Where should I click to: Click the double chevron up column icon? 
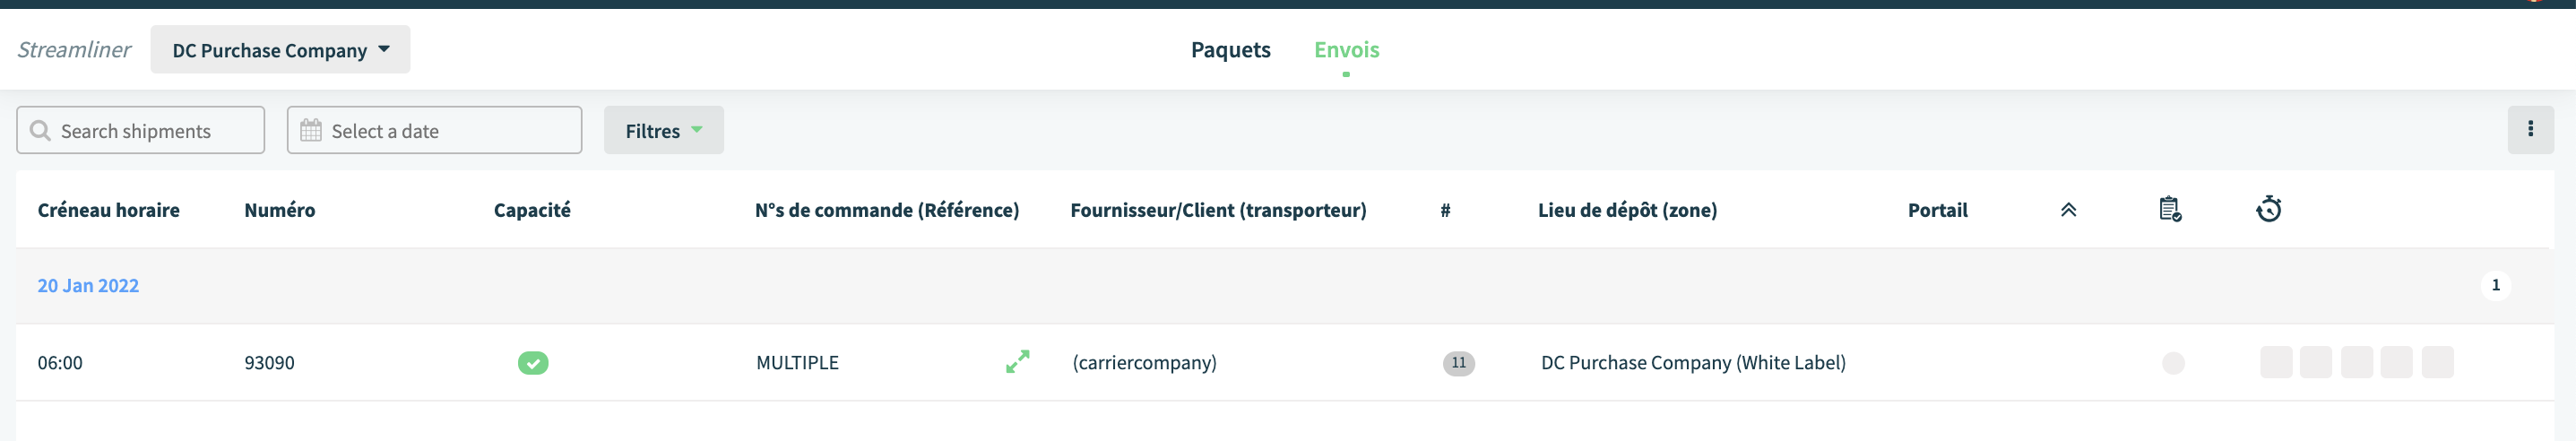pyautogui.click(x=2068, y=210)
